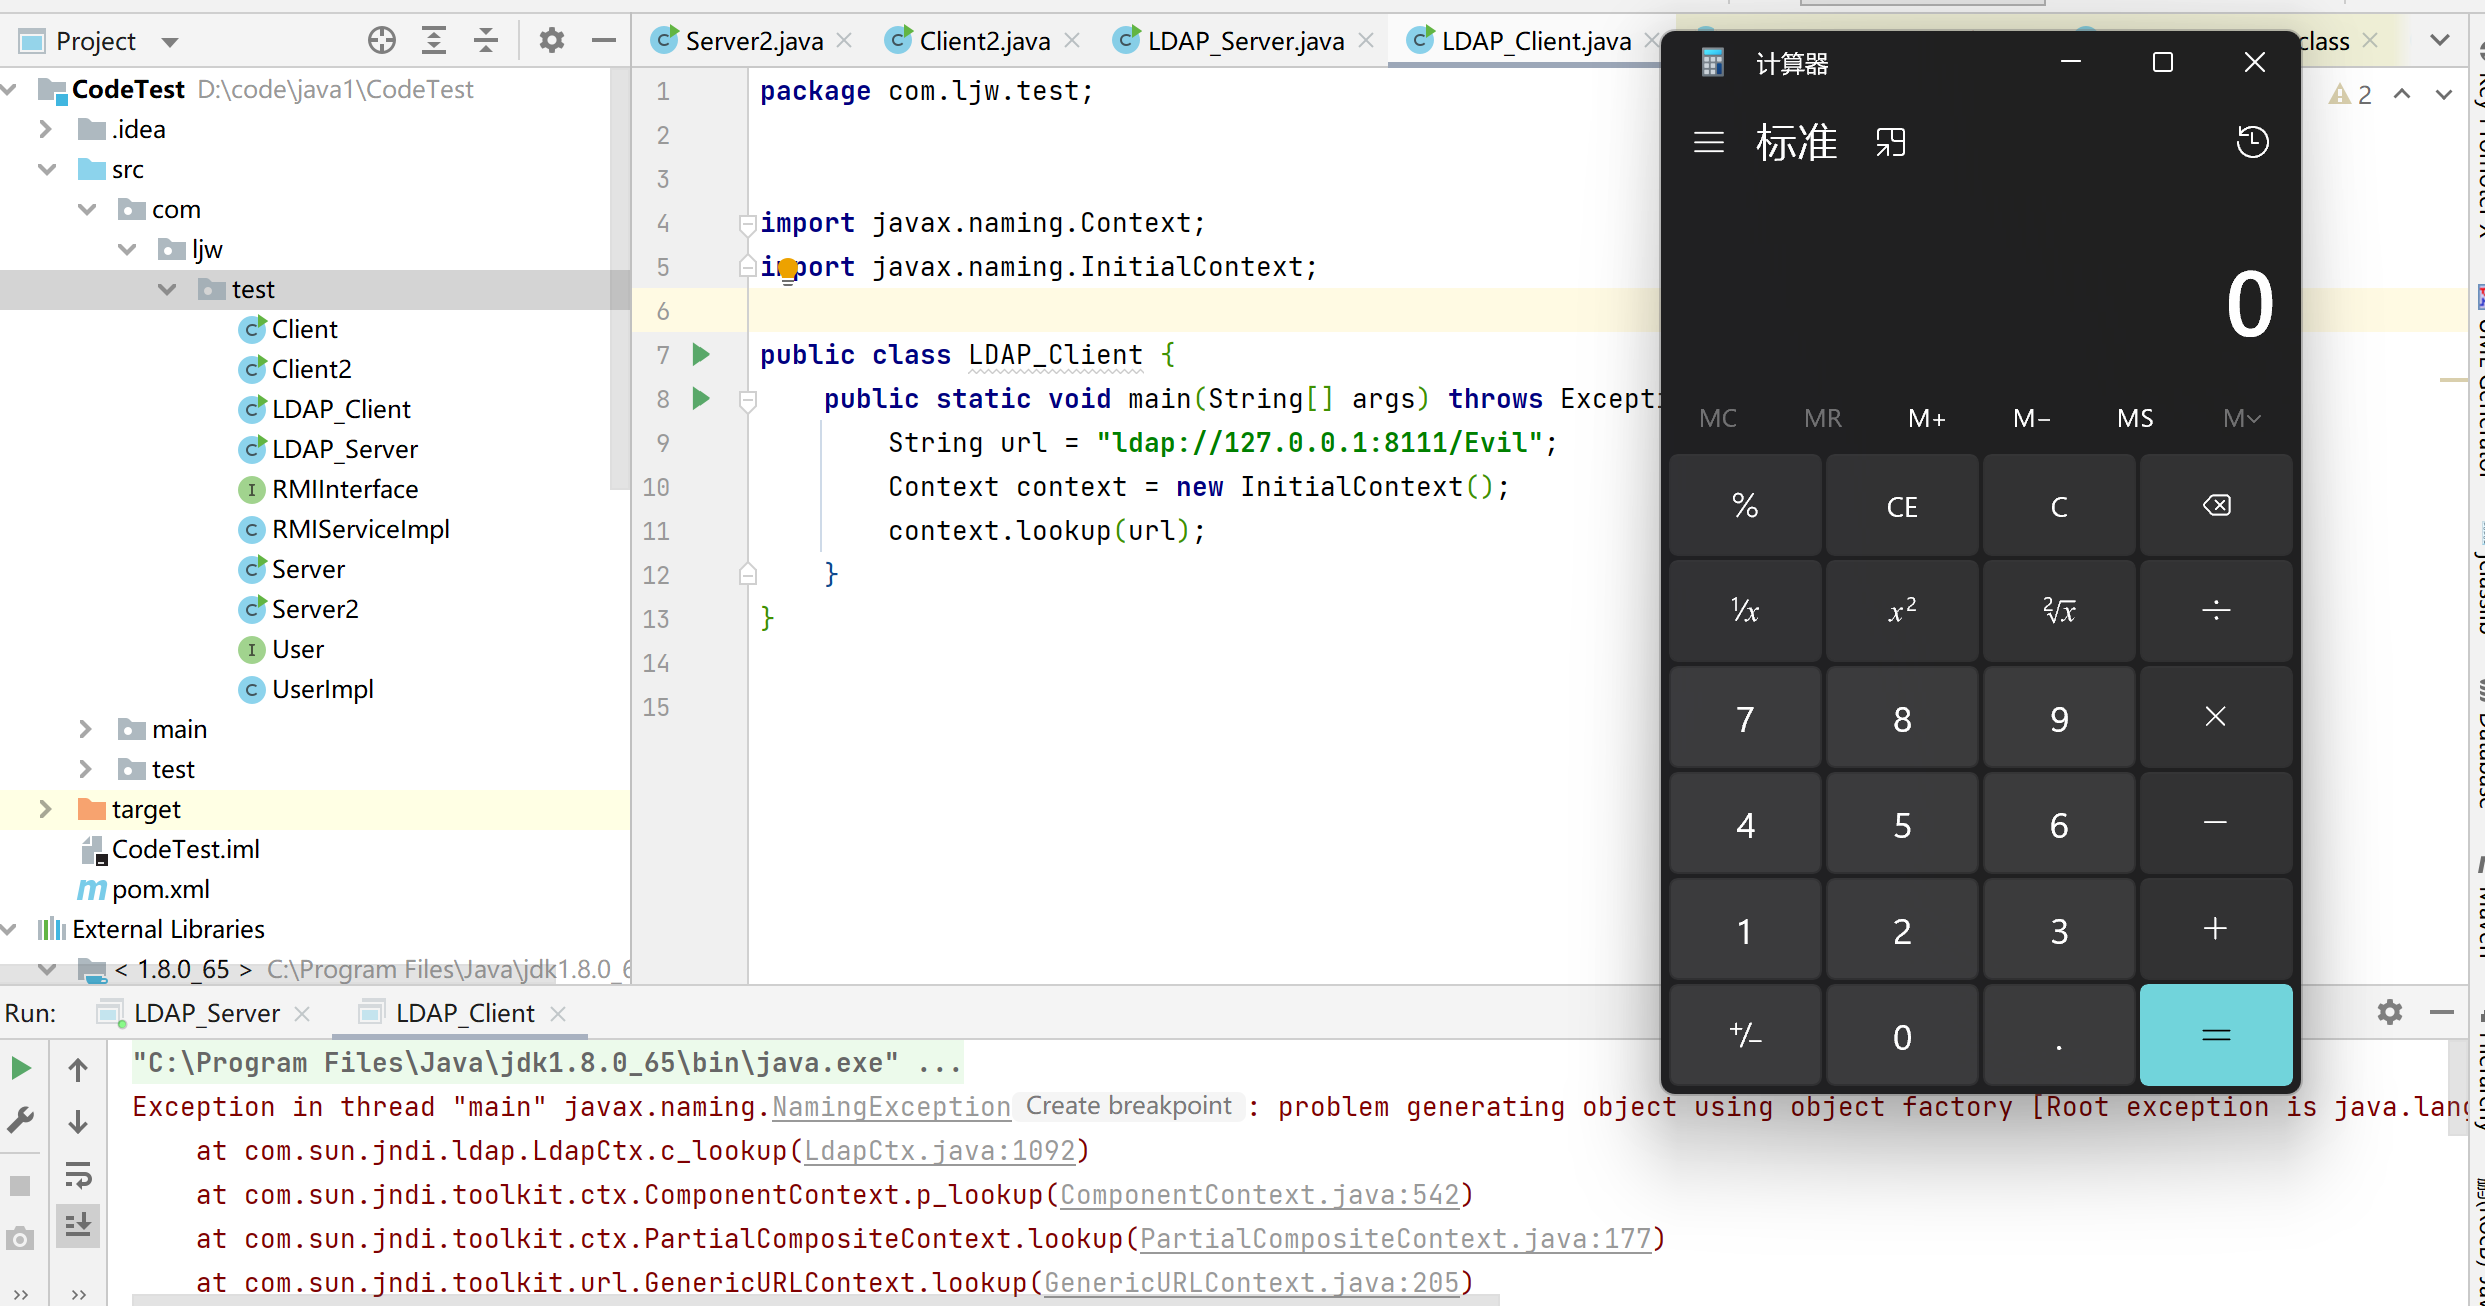
Task: Click number 7 on calculator
Action: click(1745, 717)
